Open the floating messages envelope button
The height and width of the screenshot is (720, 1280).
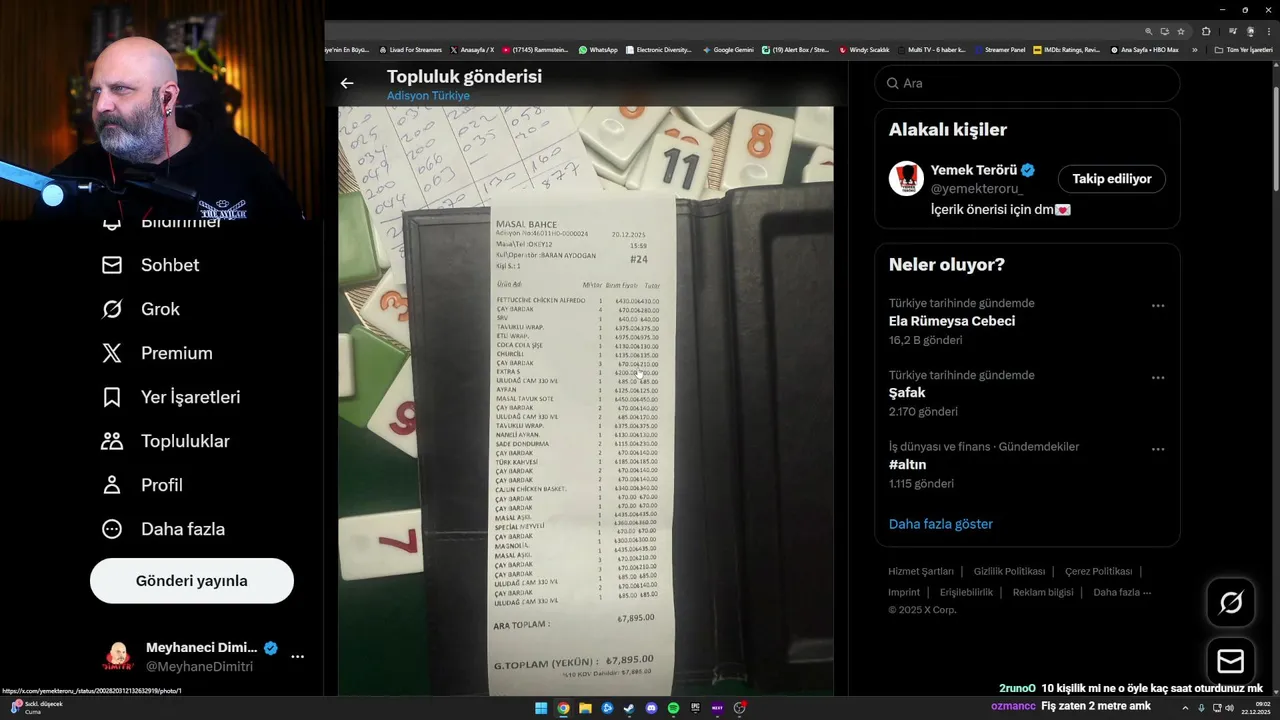[x=1231, y=661]
